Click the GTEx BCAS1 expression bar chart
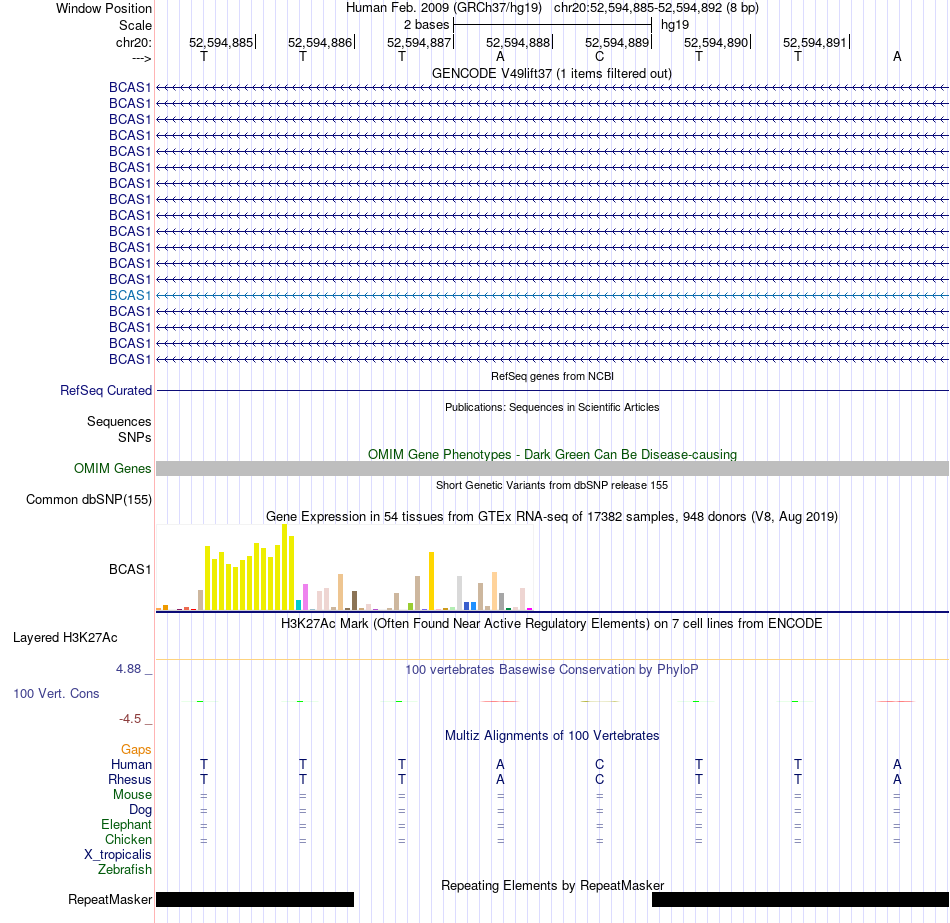Viewport: 950px width, 923px height. pyautogui.click(x=344, y=567)
